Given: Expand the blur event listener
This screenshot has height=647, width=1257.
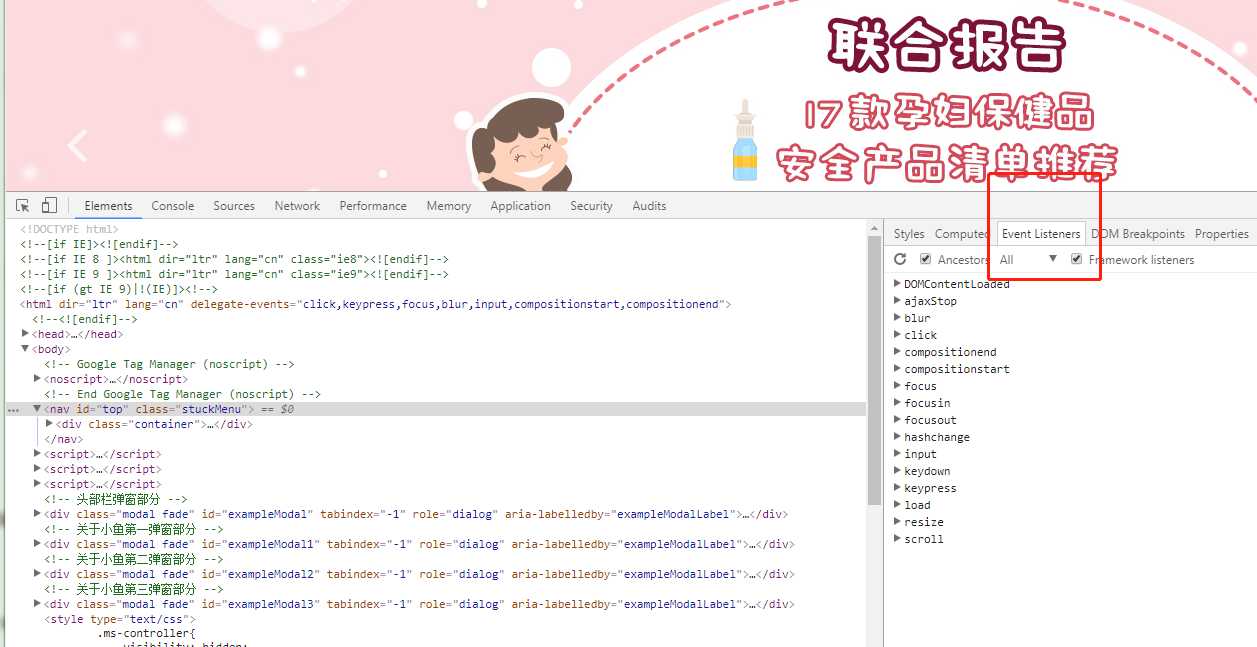Looking at the screenshot, I should (897, 318).
